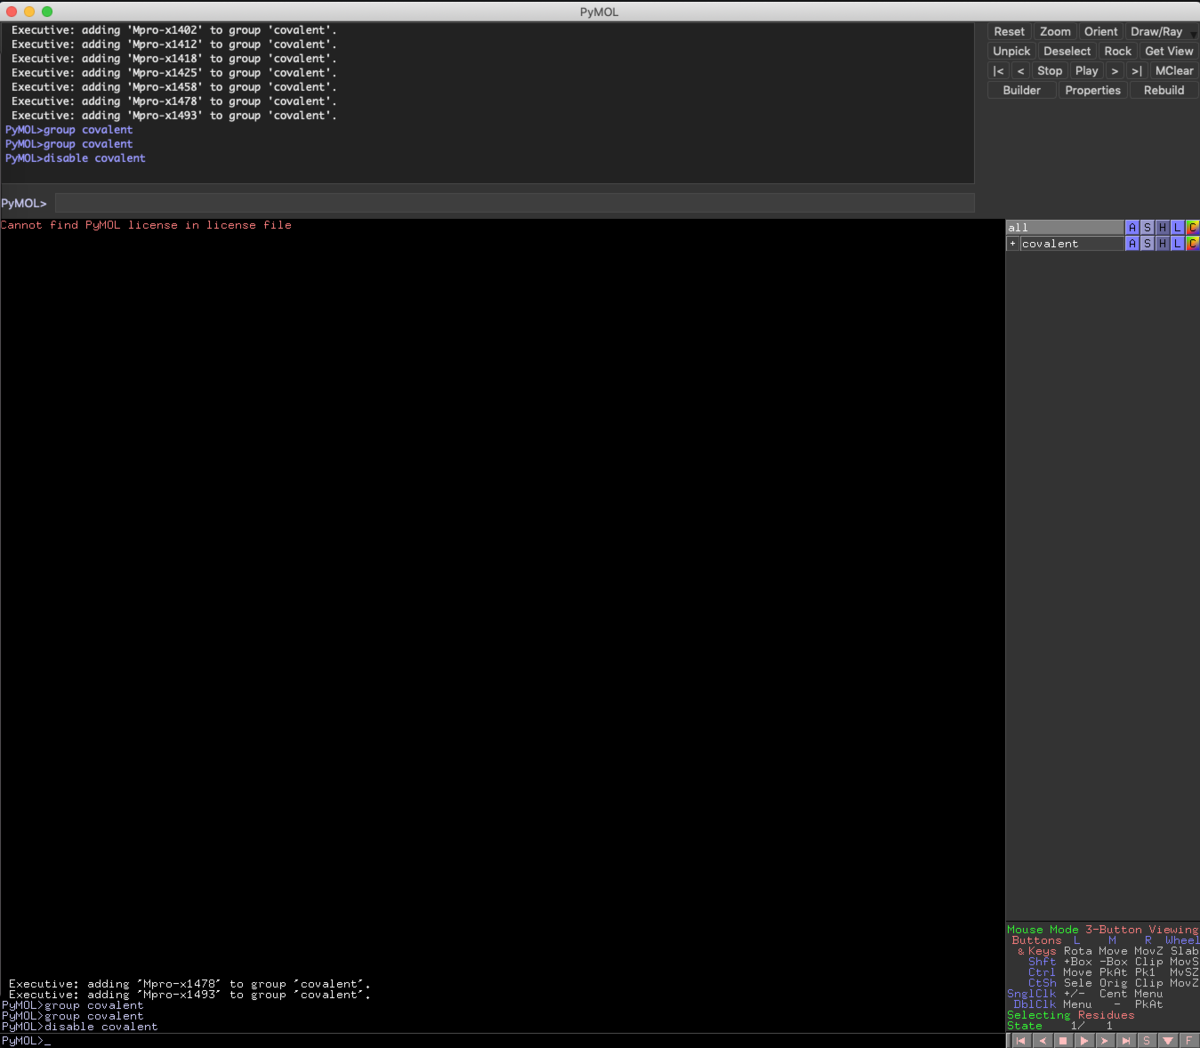
Task: Click the Rebuild button
Action: coord(1164,90)
